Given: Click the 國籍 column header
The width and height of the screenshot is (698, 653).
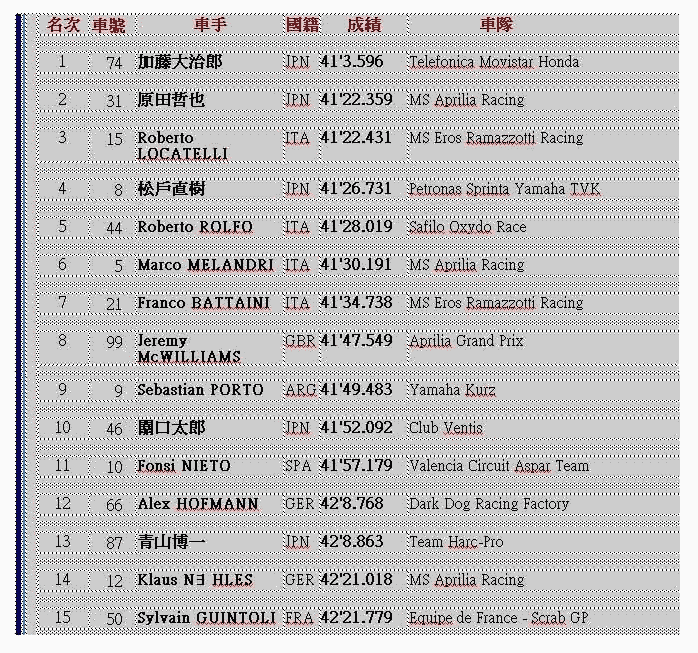Looking at the screenshot, I should pyautogui.click(x=301, y=25).
